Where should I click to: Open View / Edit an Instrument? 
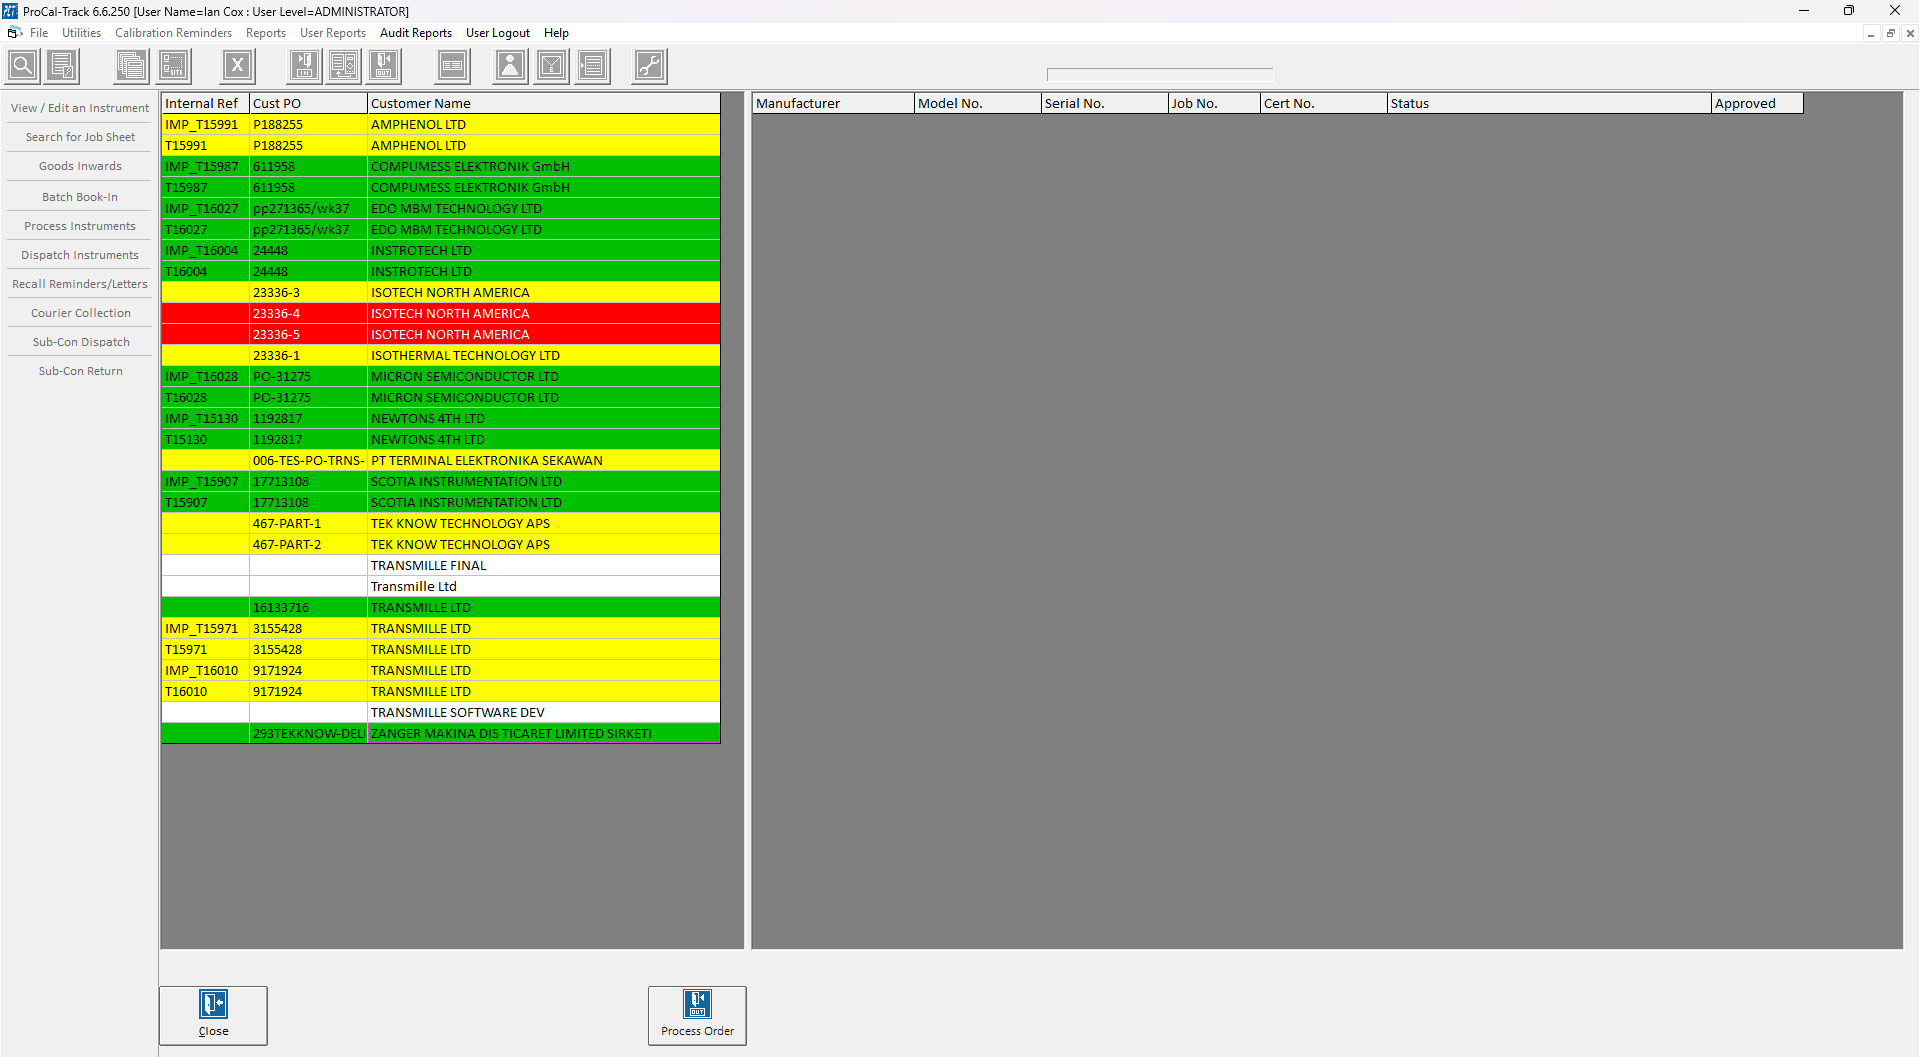[x=80, y=108]
